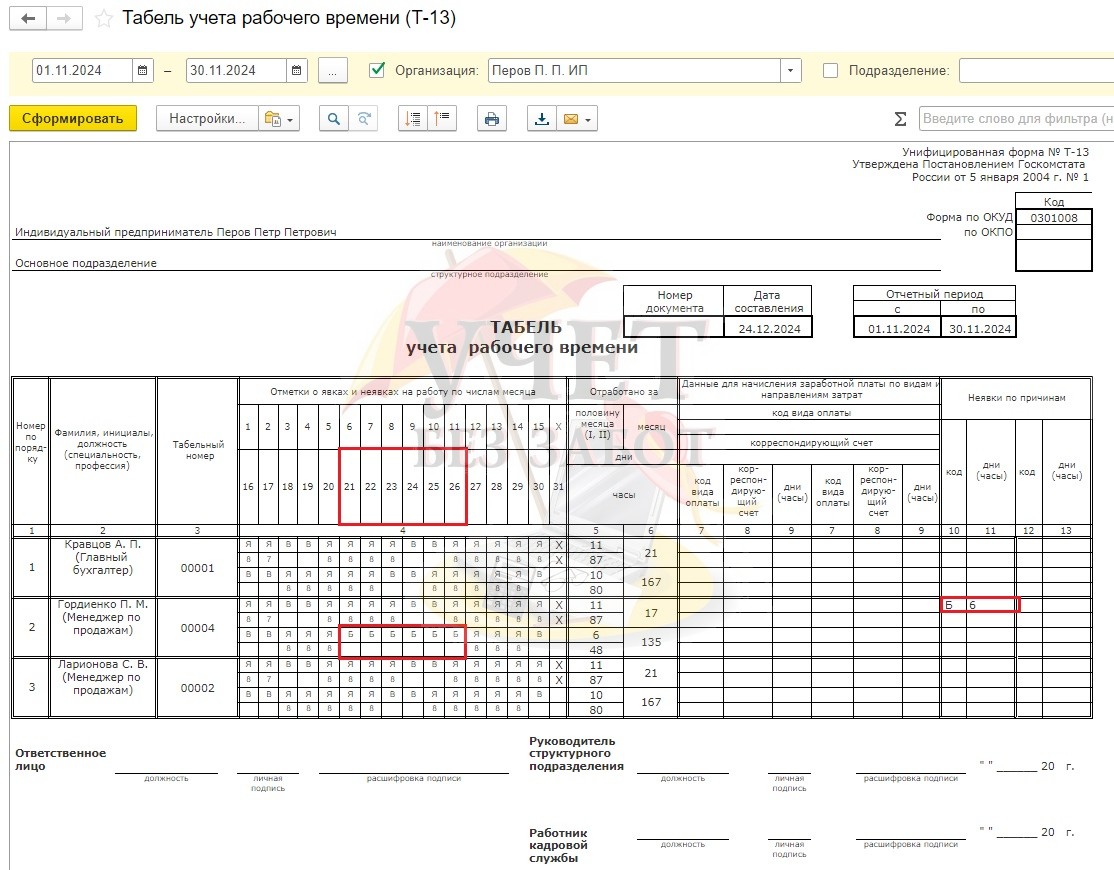Click personnel number 00004
The image size is (1114, 870).
(198, 628)
